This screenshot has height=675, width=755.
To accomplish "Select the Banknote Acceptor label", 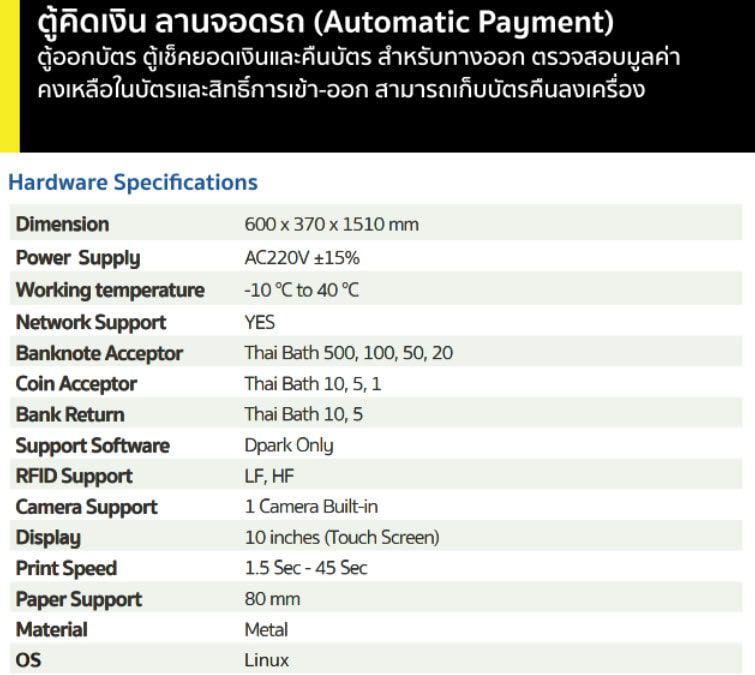I will click(x=100, y=353).
